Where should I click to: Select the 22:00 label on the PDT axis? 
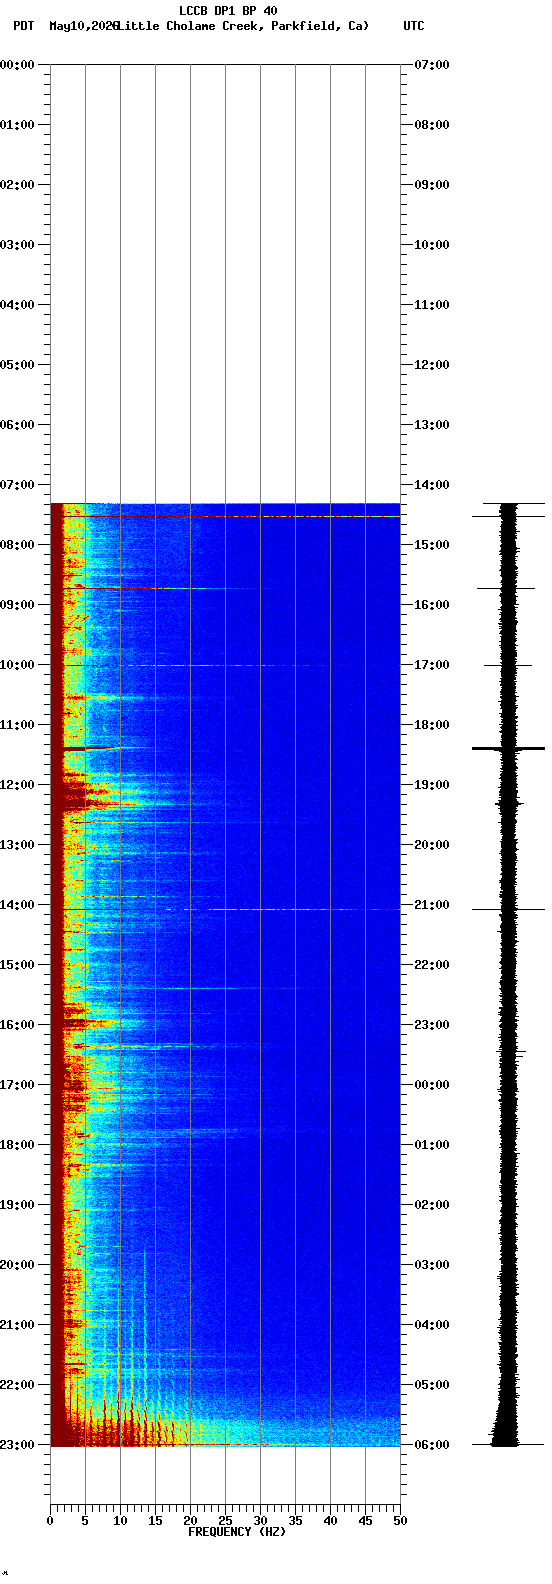coord(17,1385)
